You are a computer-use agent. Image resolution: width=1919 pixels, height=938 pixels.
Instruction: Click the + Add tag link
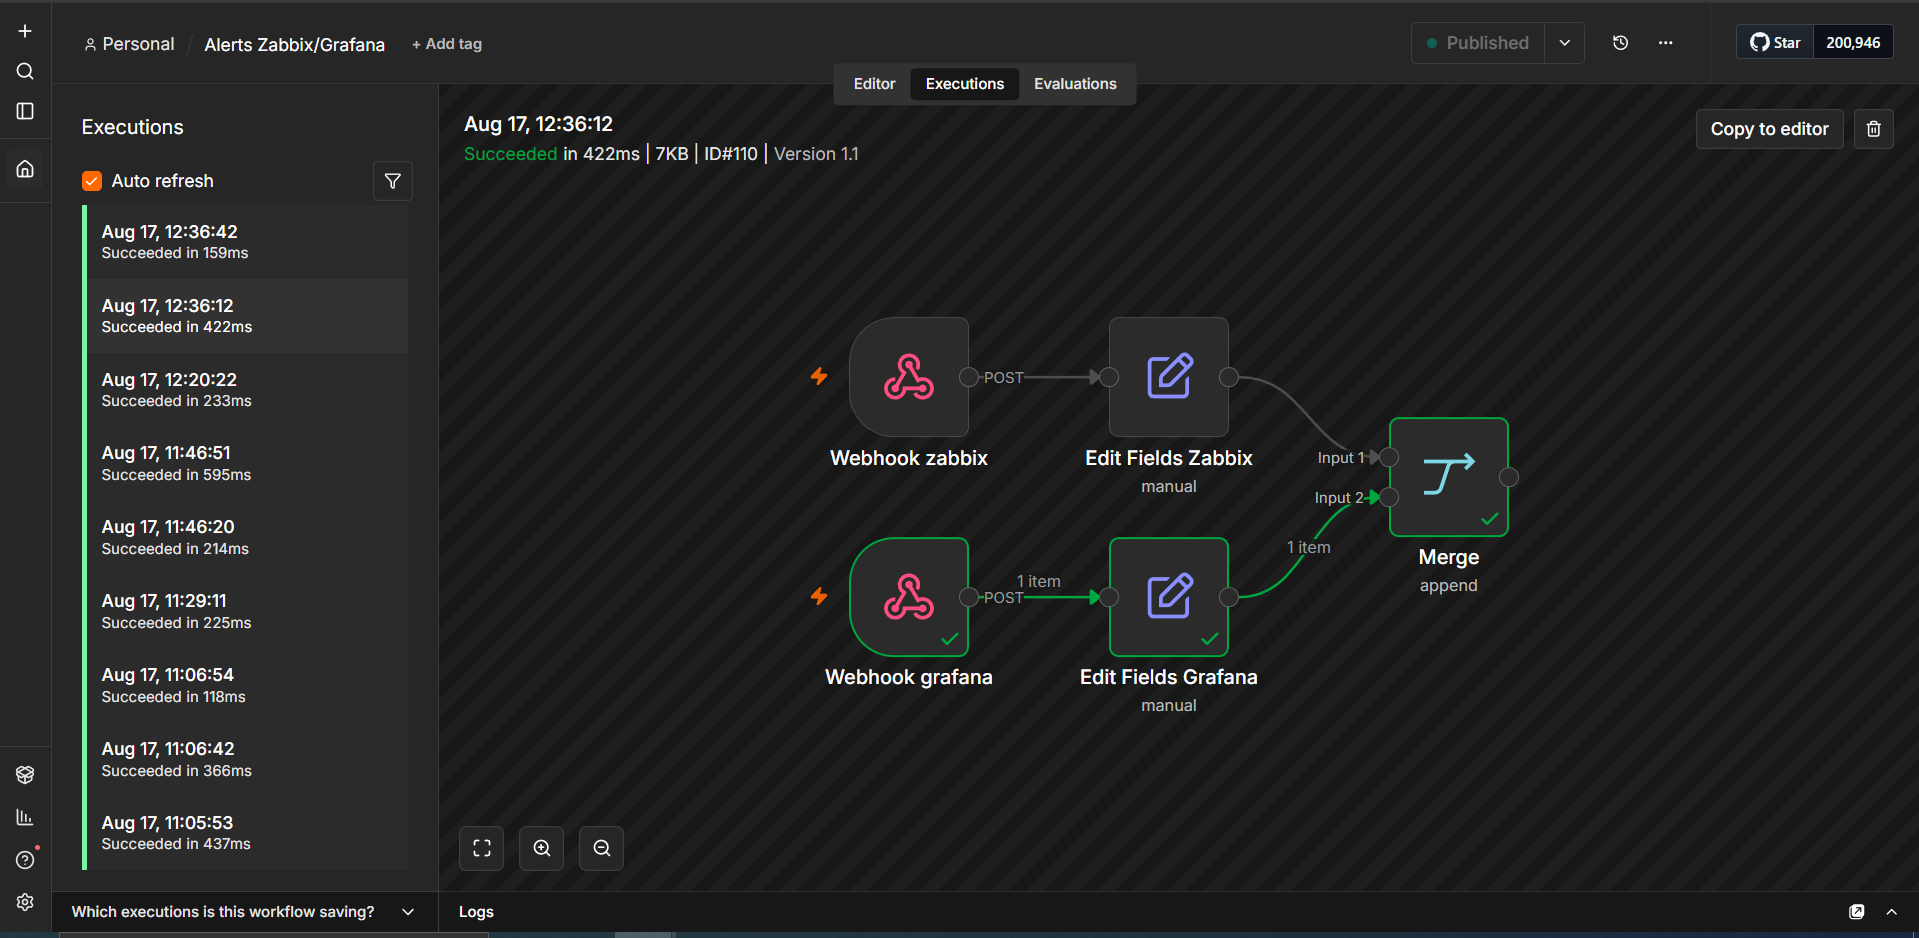pos(447,44)
